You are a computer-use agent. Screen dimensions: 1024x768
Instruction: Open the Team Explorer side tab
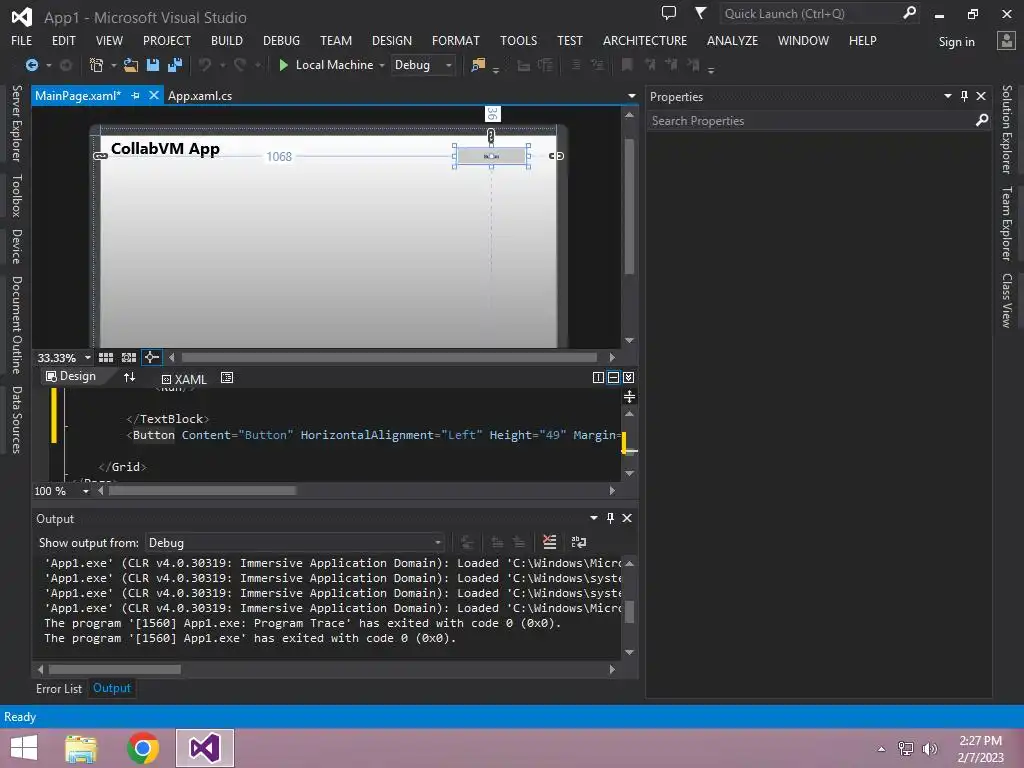pos(1007,223)
